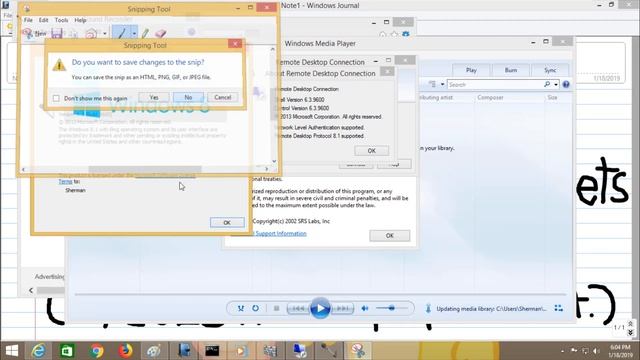Click the horizontal scrollbar in Snipping Tool
The width and height of the screenshot is (640, 360).
(x=145, y=169)
